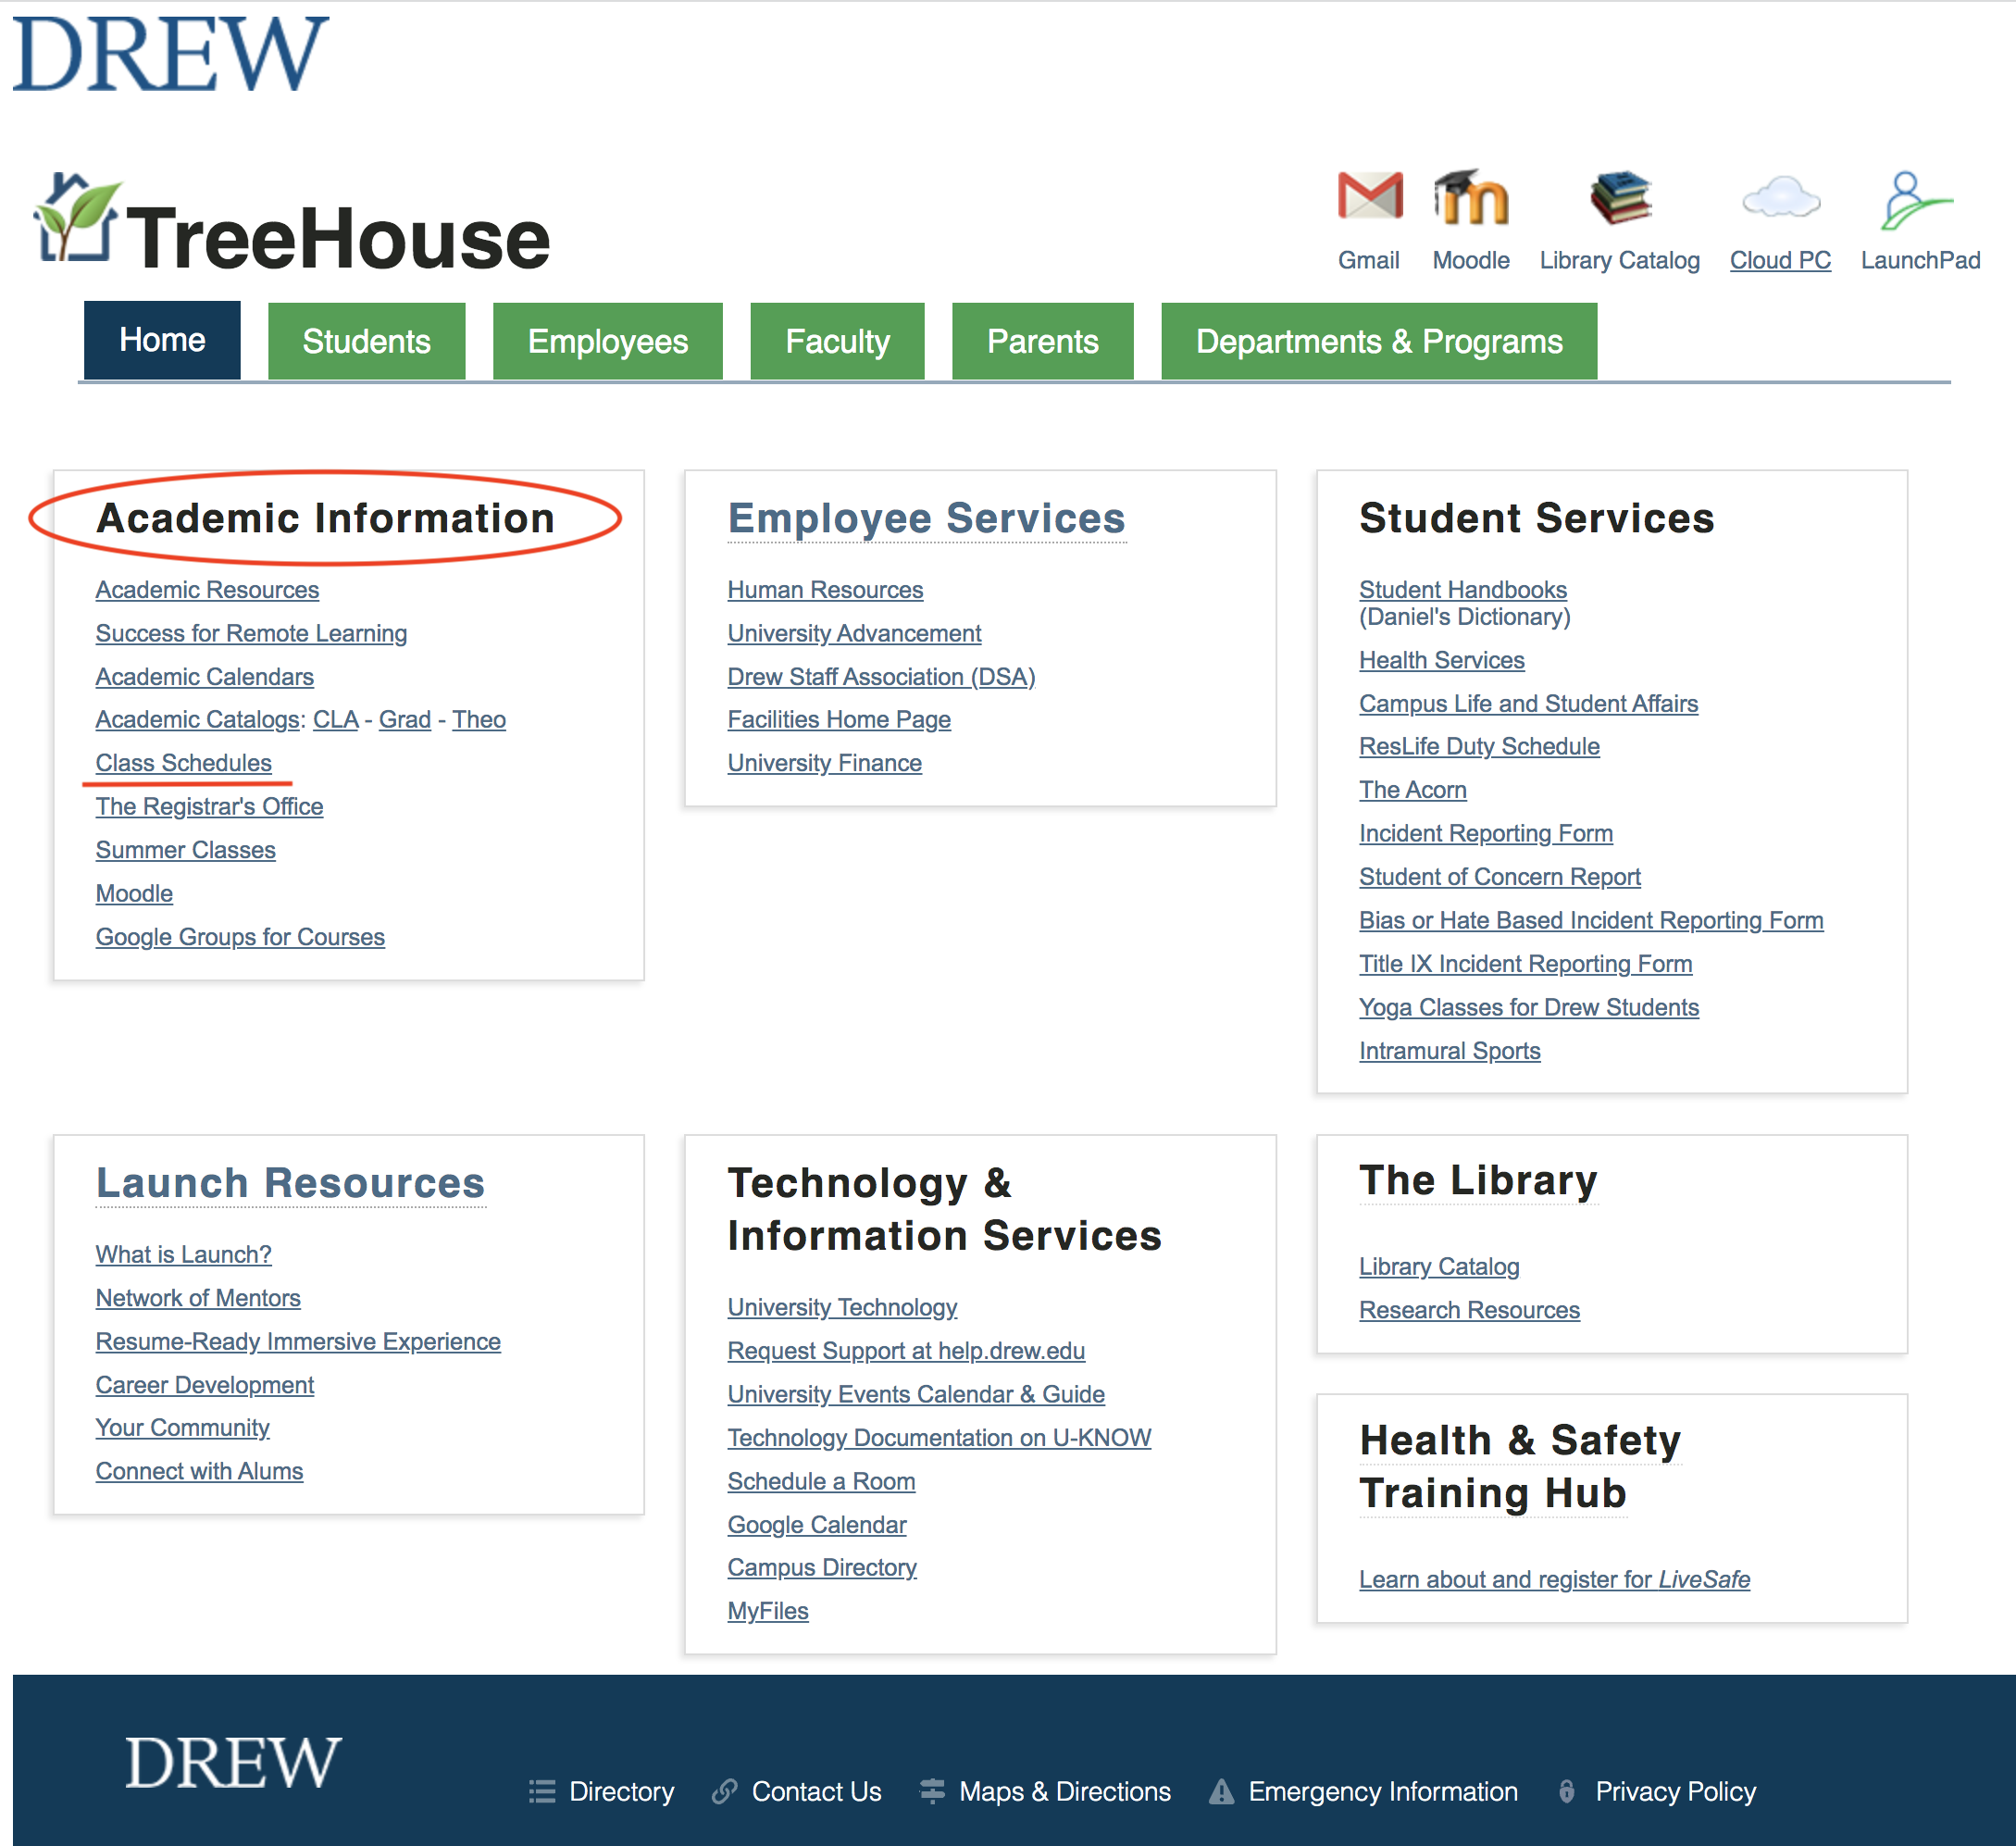2016x1846 pixels.
Task: Click the Human Resources link
Action: click(x=825, y=590)
